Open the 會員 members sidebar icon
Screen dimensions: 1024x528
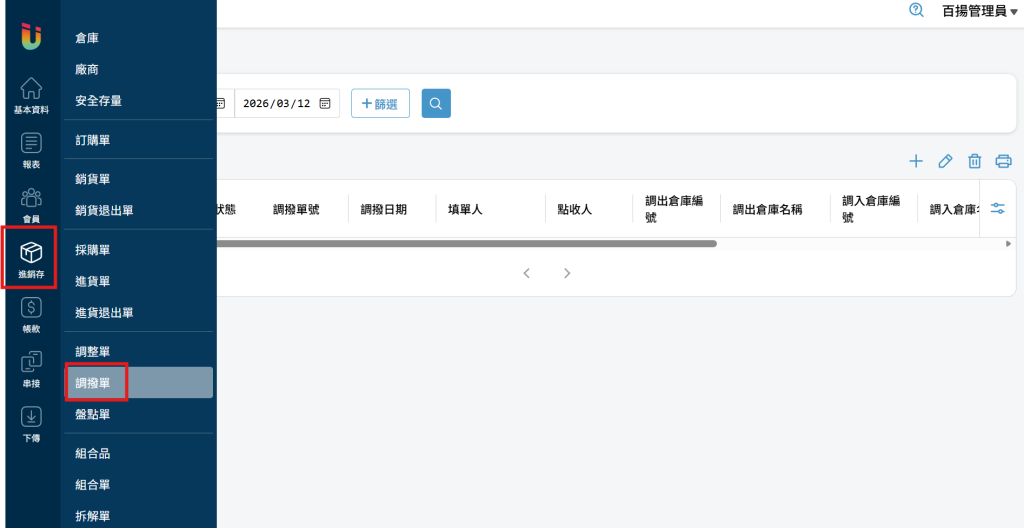click(31, 199)
